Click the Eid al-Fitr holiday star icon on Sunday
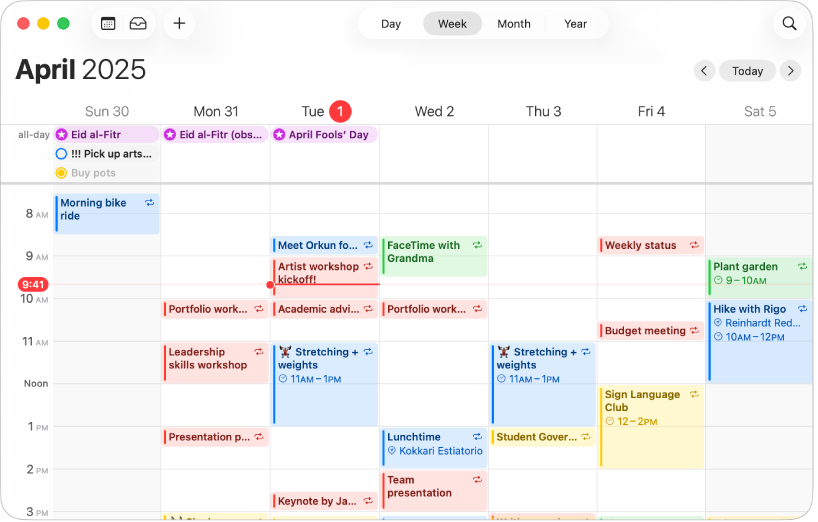The width and height of the screenshot is (818, 522). pos(62,135)
